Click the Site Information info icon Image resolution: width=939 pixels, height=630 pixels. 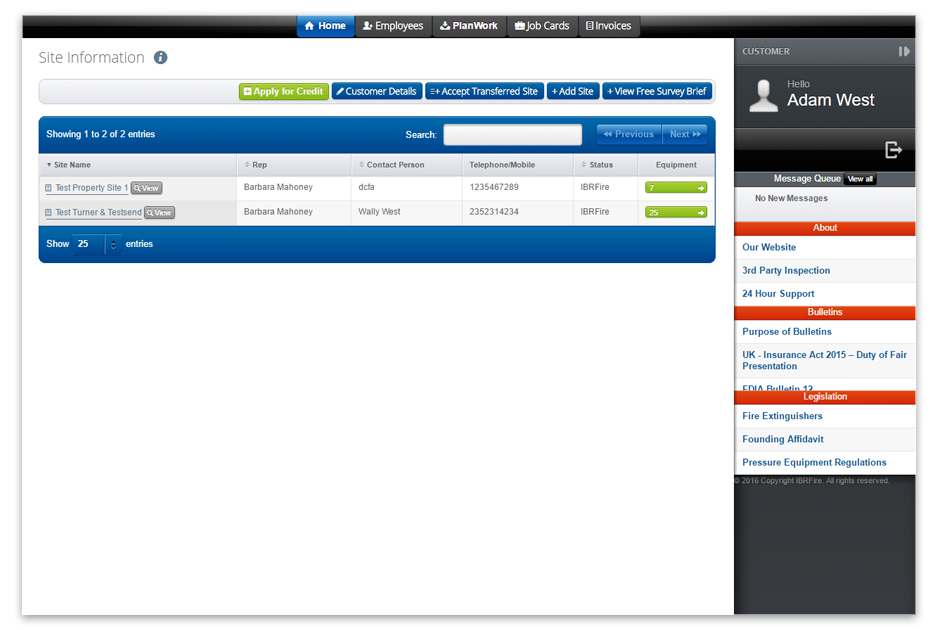point(160,58)
